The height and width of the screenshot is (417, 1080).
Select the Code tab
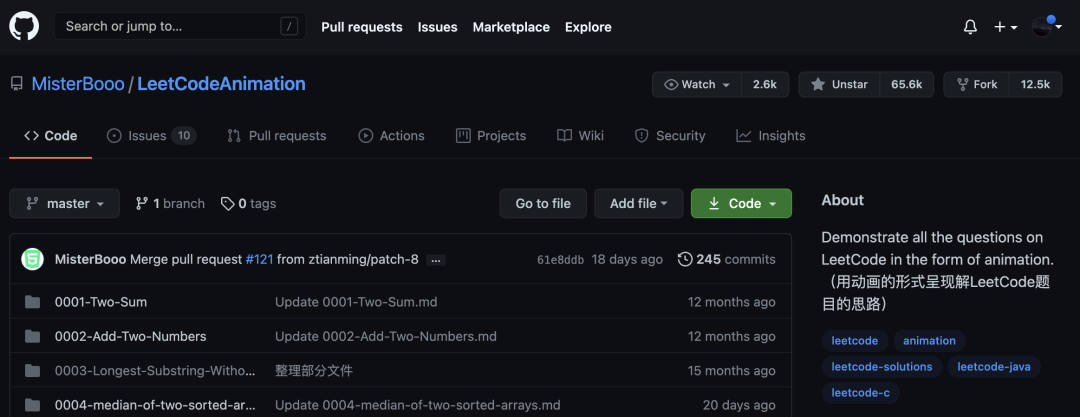pos(51,136)
